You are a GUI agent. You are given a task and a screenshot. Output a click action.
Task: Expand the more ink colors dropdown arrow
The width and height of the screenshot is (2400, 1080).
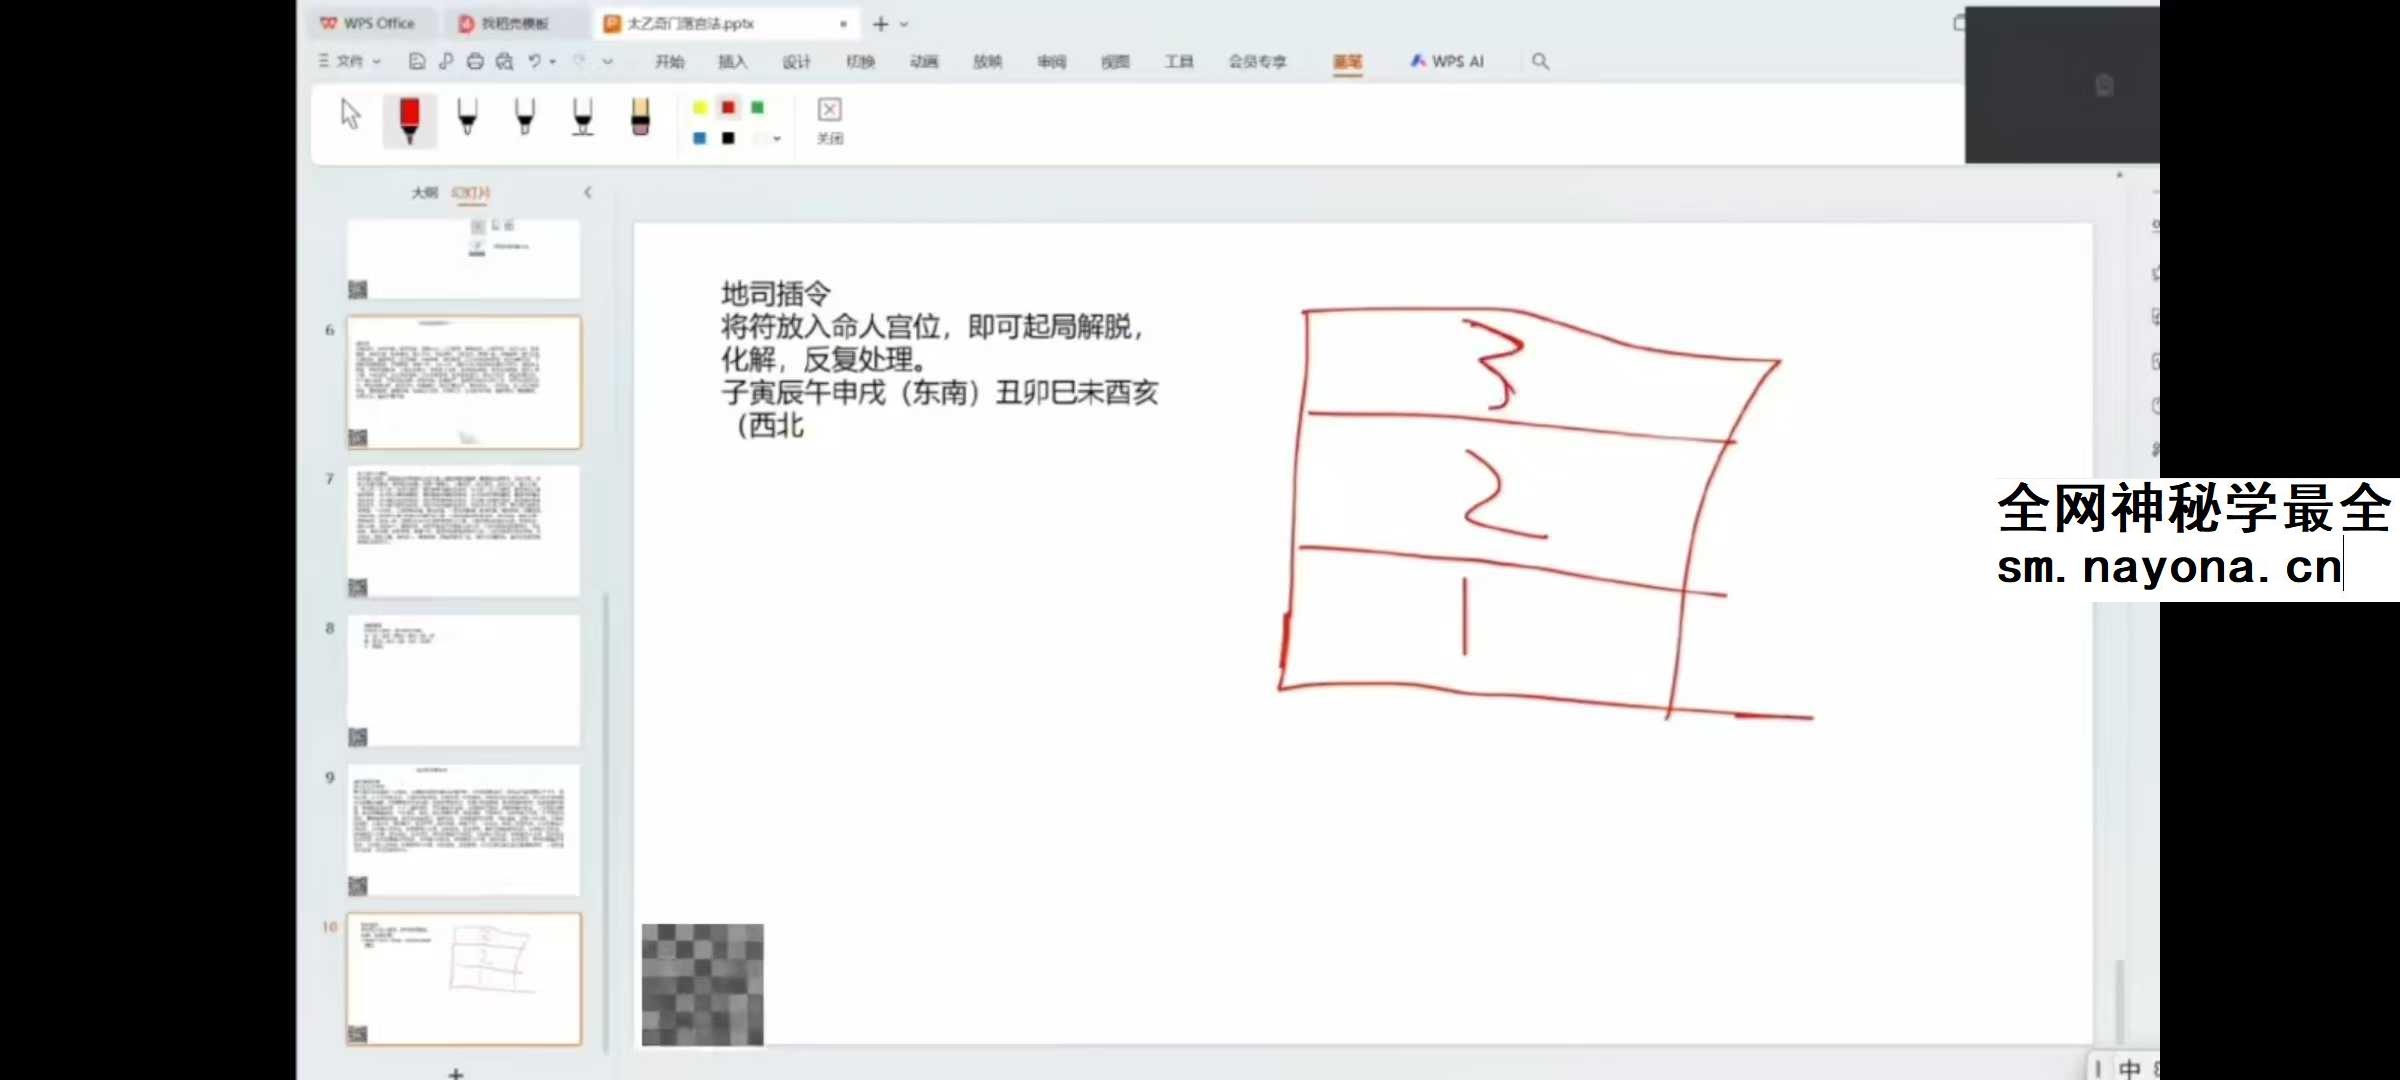[777, 139]
